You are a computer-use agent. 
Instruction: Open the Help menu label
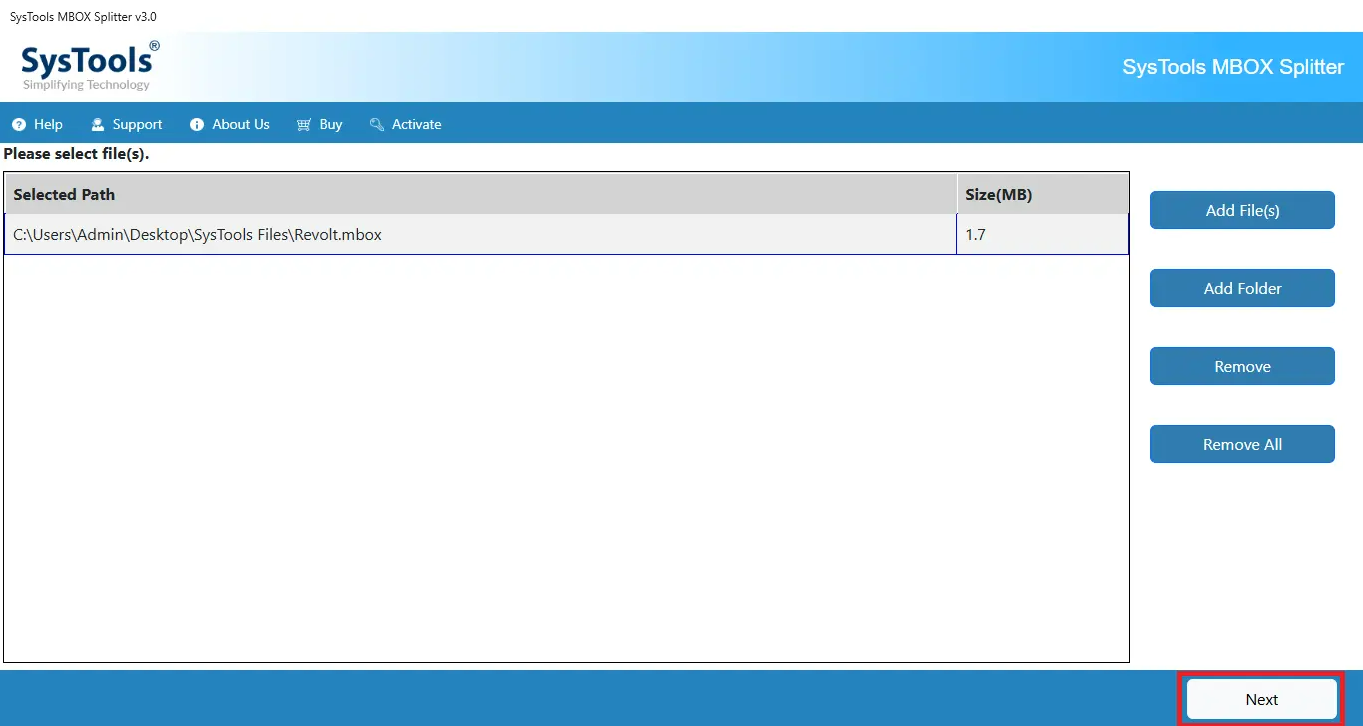[x=48, y=125]
